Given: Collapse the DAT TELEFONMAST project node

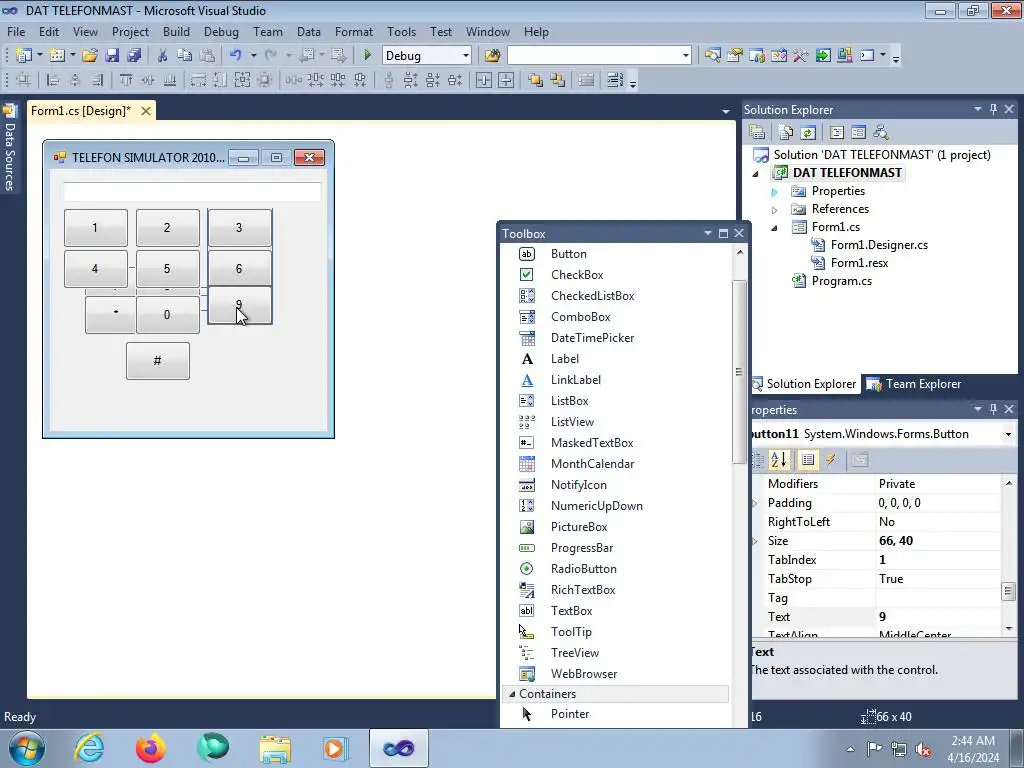Looking at the screenshot, I should (x=756, y=173).
